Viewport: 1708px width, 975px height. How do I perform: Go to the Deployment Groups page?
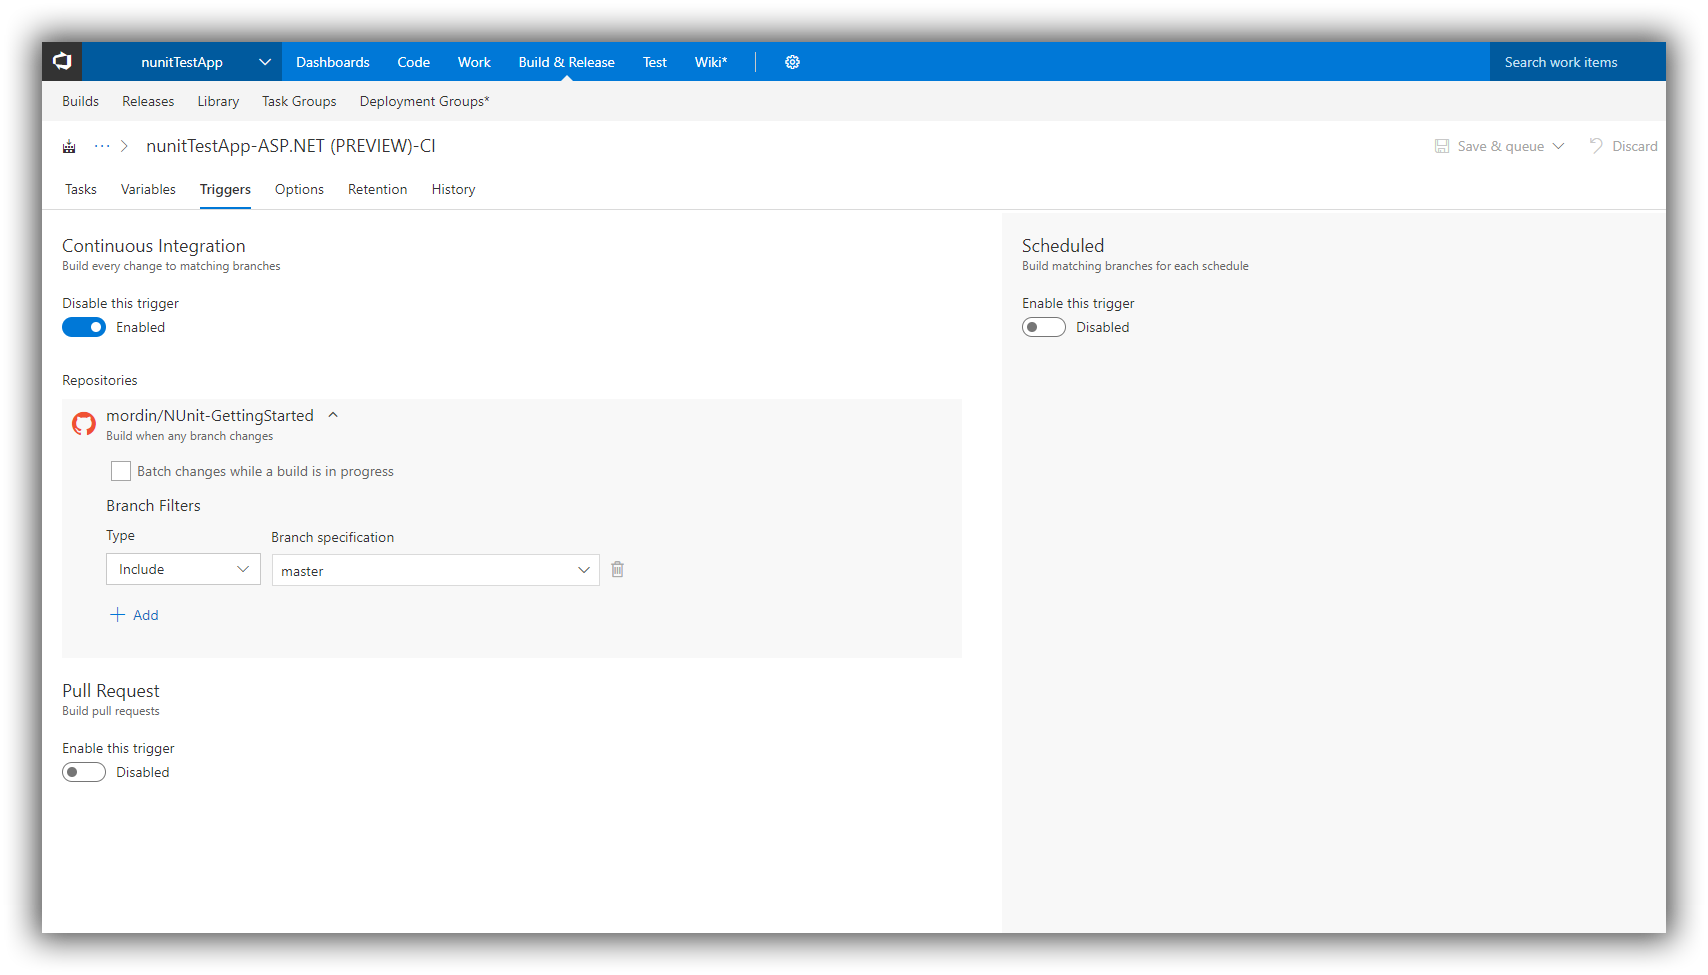click(x=425, y=101)
